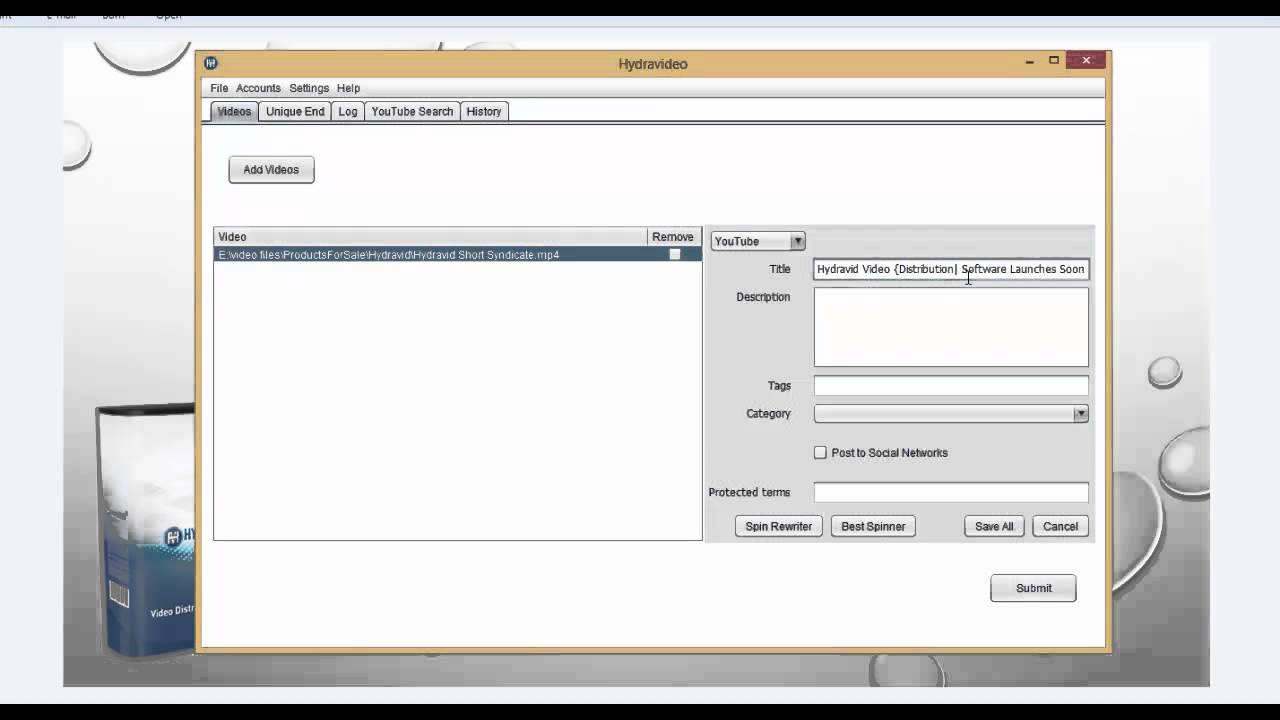Viewport: 1280px width, 720px height.
Task: Click the Submit button
Action: [x=1033, y=588]
